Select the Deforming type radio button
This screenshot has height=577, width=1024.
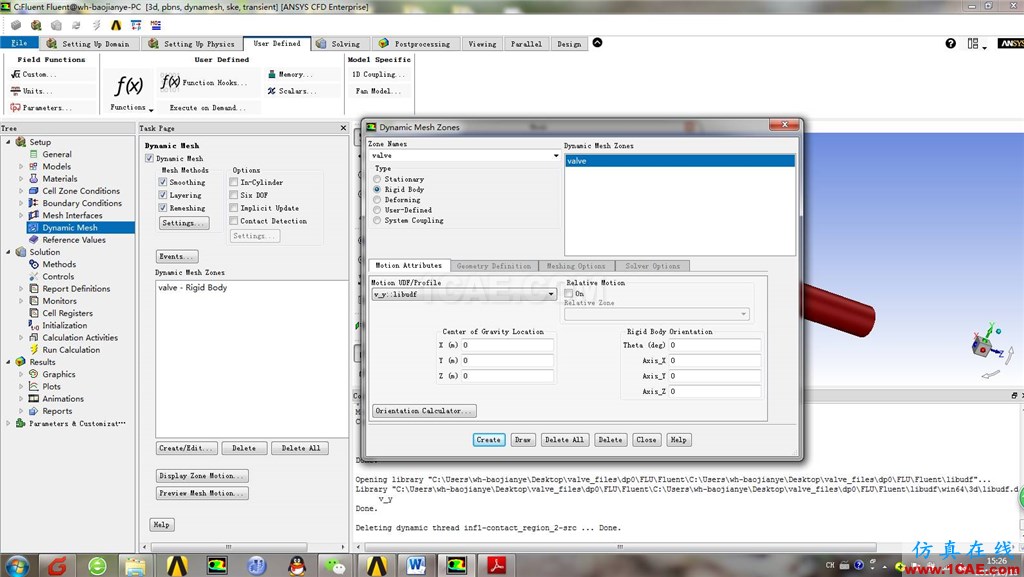pyautogui.click(x=377, y=200)
